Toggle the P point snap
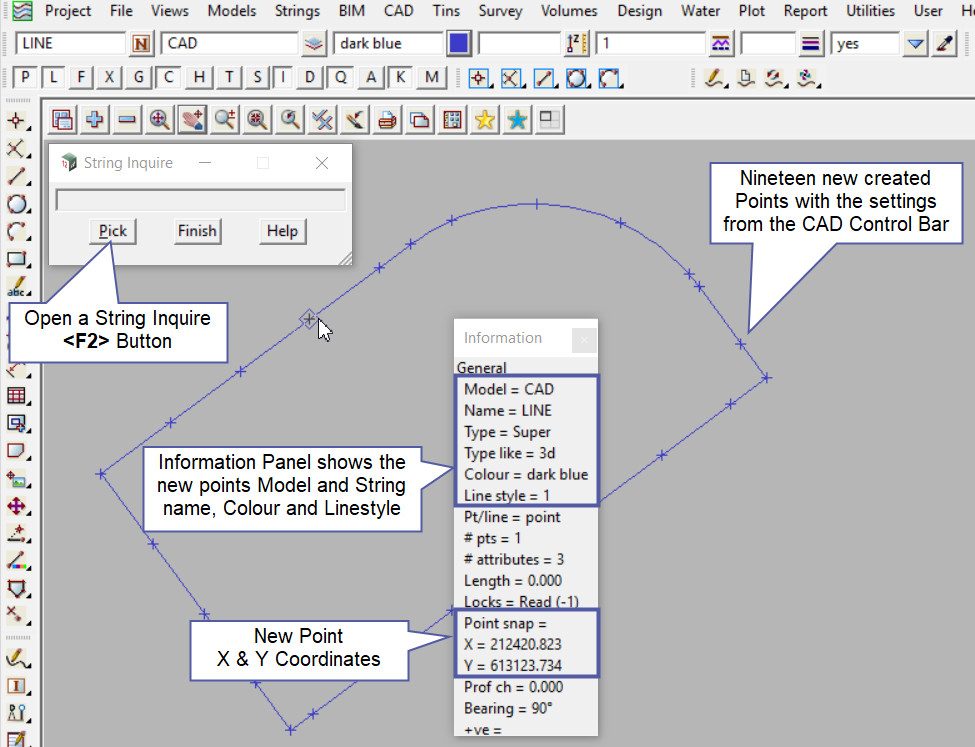 [25, 78]
